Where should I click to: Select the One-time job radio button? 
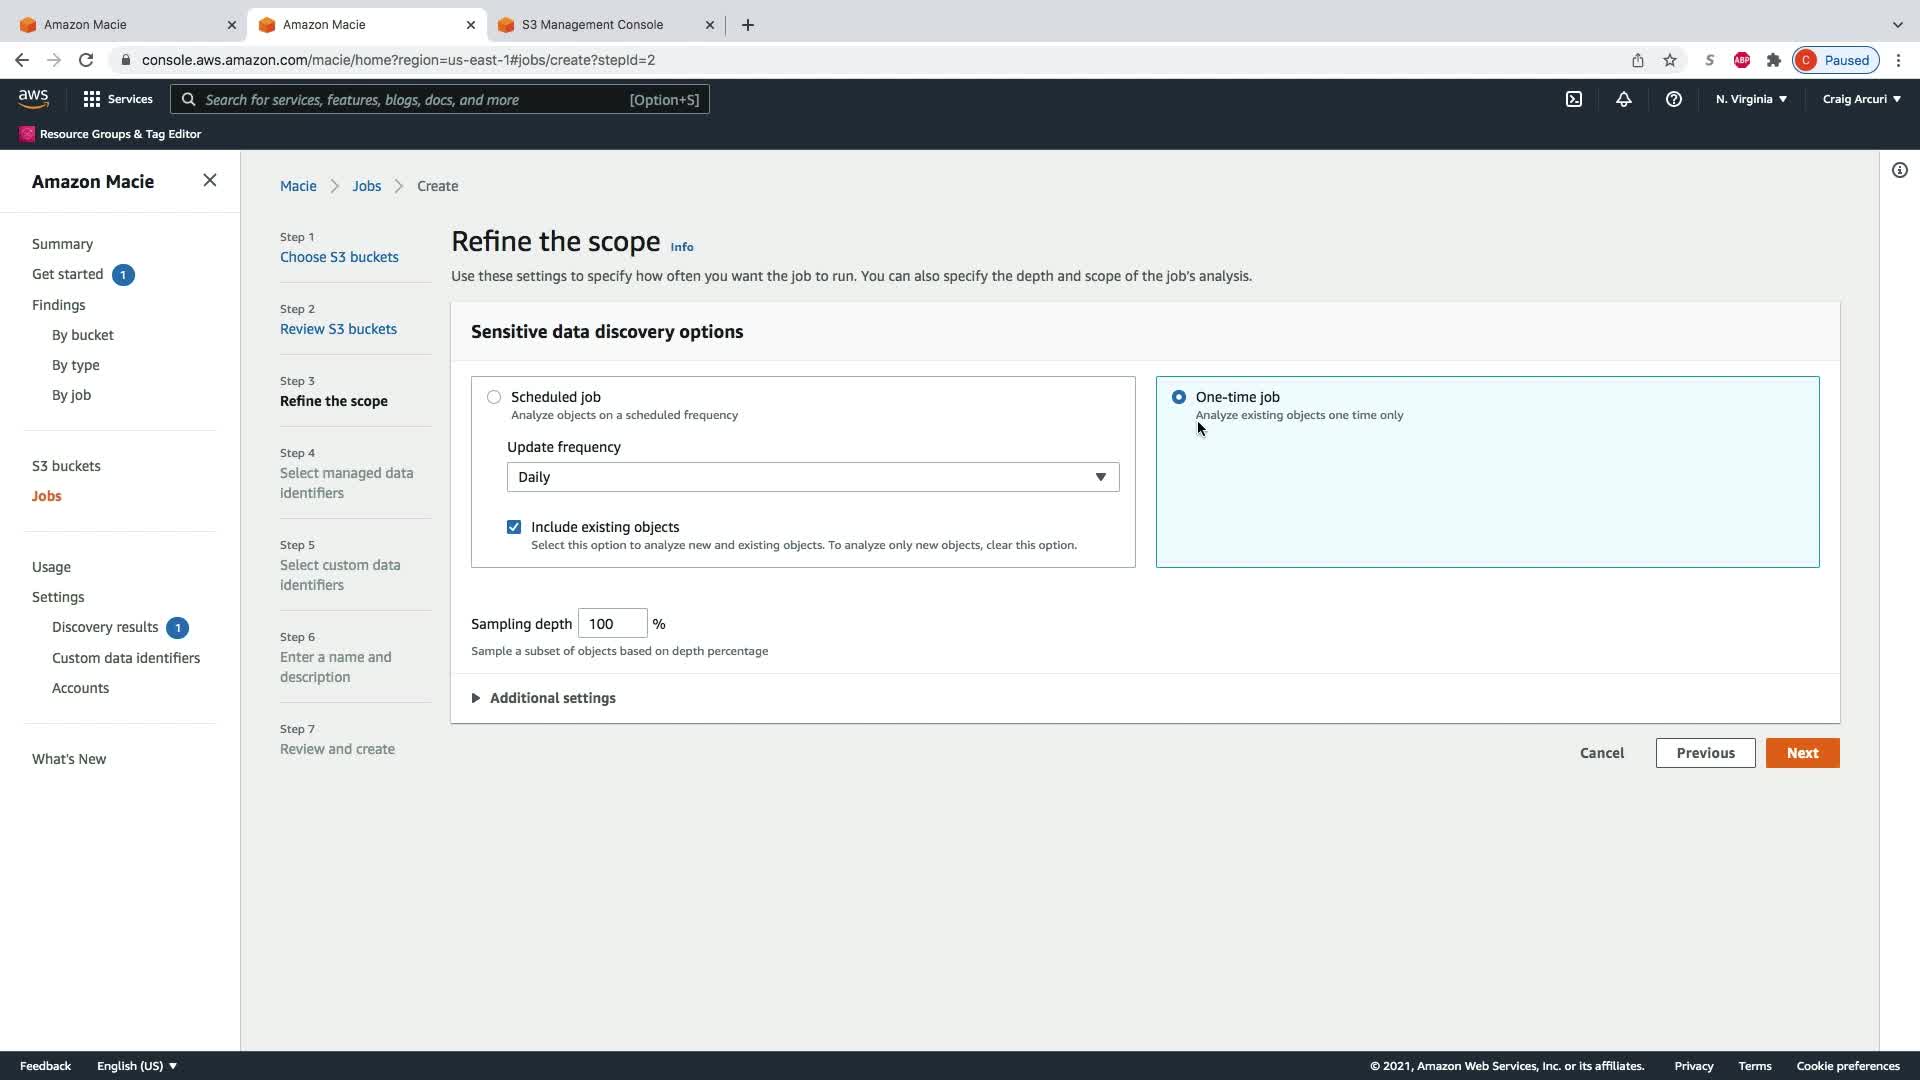click(x=1179, y=397)
